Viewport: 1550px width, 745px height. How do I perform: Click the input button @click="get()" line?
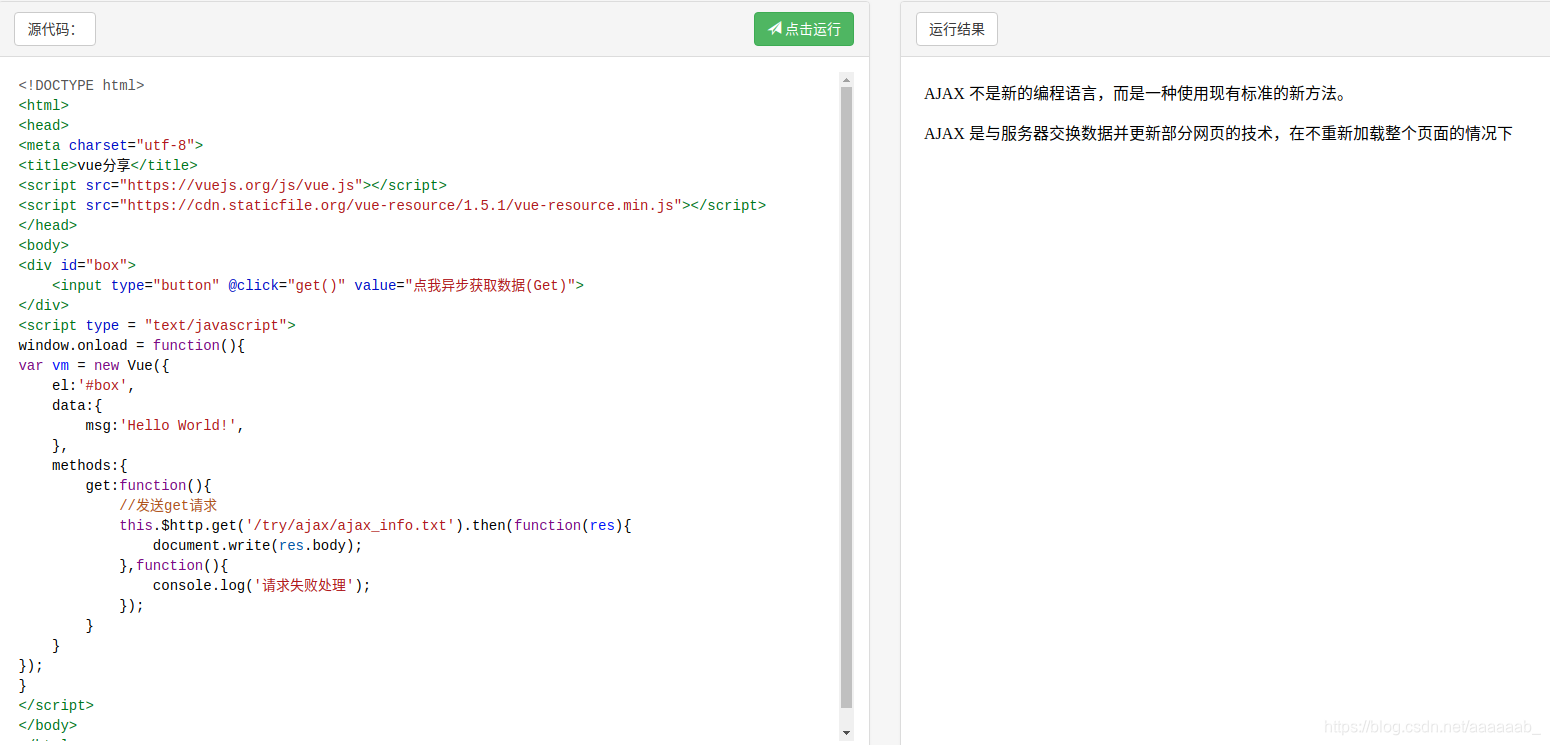pyautogui.click(x=318, y=285)
